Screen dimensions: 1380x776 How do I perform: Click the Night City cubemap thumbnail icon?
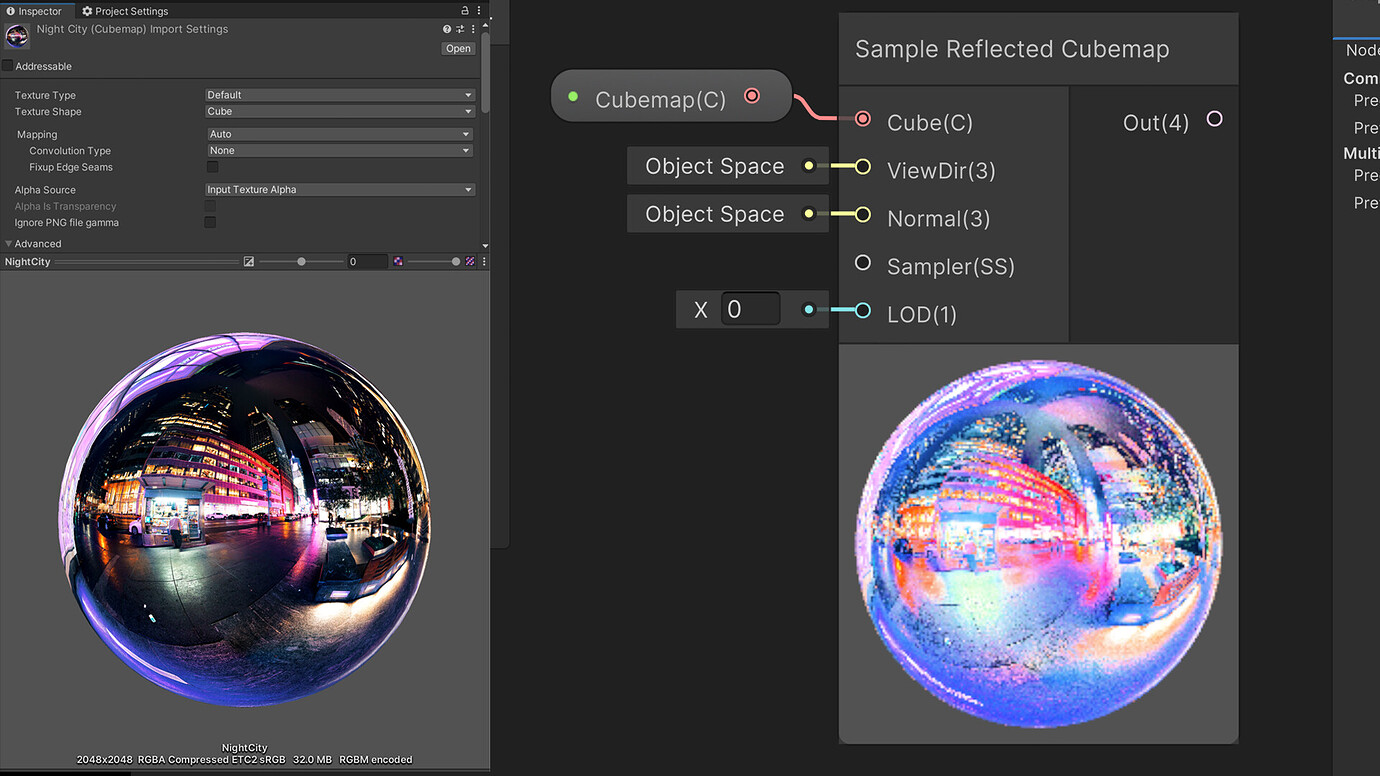point(16,35)
